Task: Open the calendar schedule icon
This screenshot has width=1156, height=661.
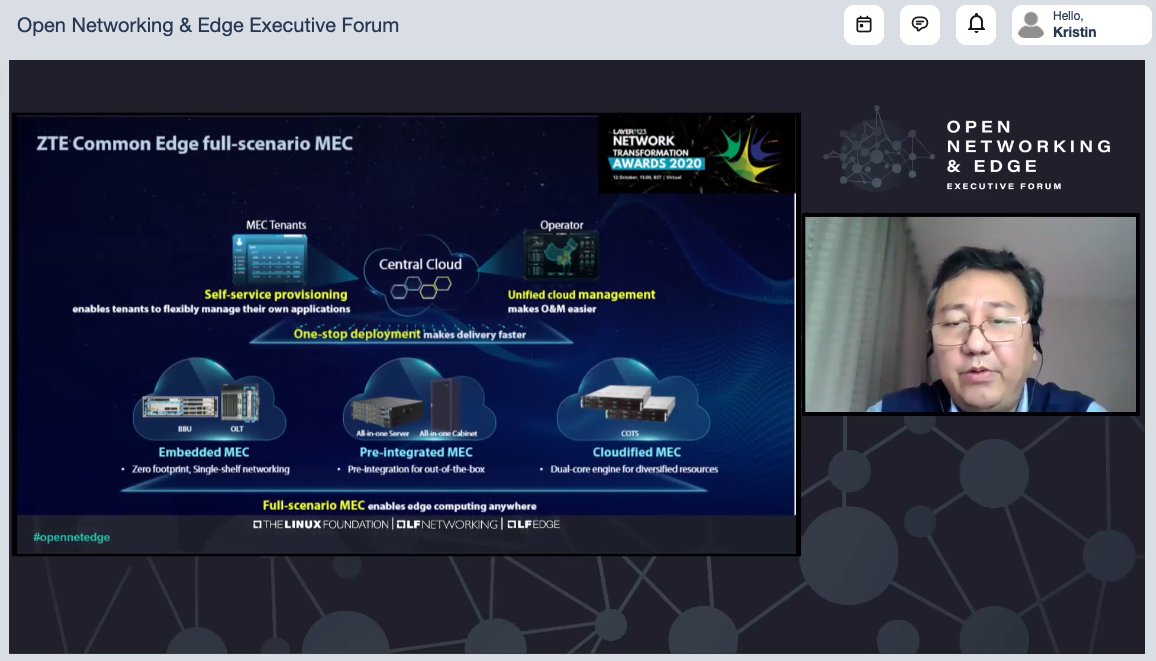Action: coord(863,24)
